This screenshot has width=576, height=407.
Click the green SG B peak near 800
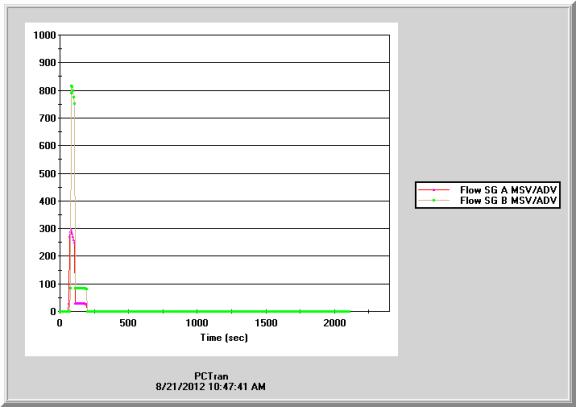click(x=72, y=87)
